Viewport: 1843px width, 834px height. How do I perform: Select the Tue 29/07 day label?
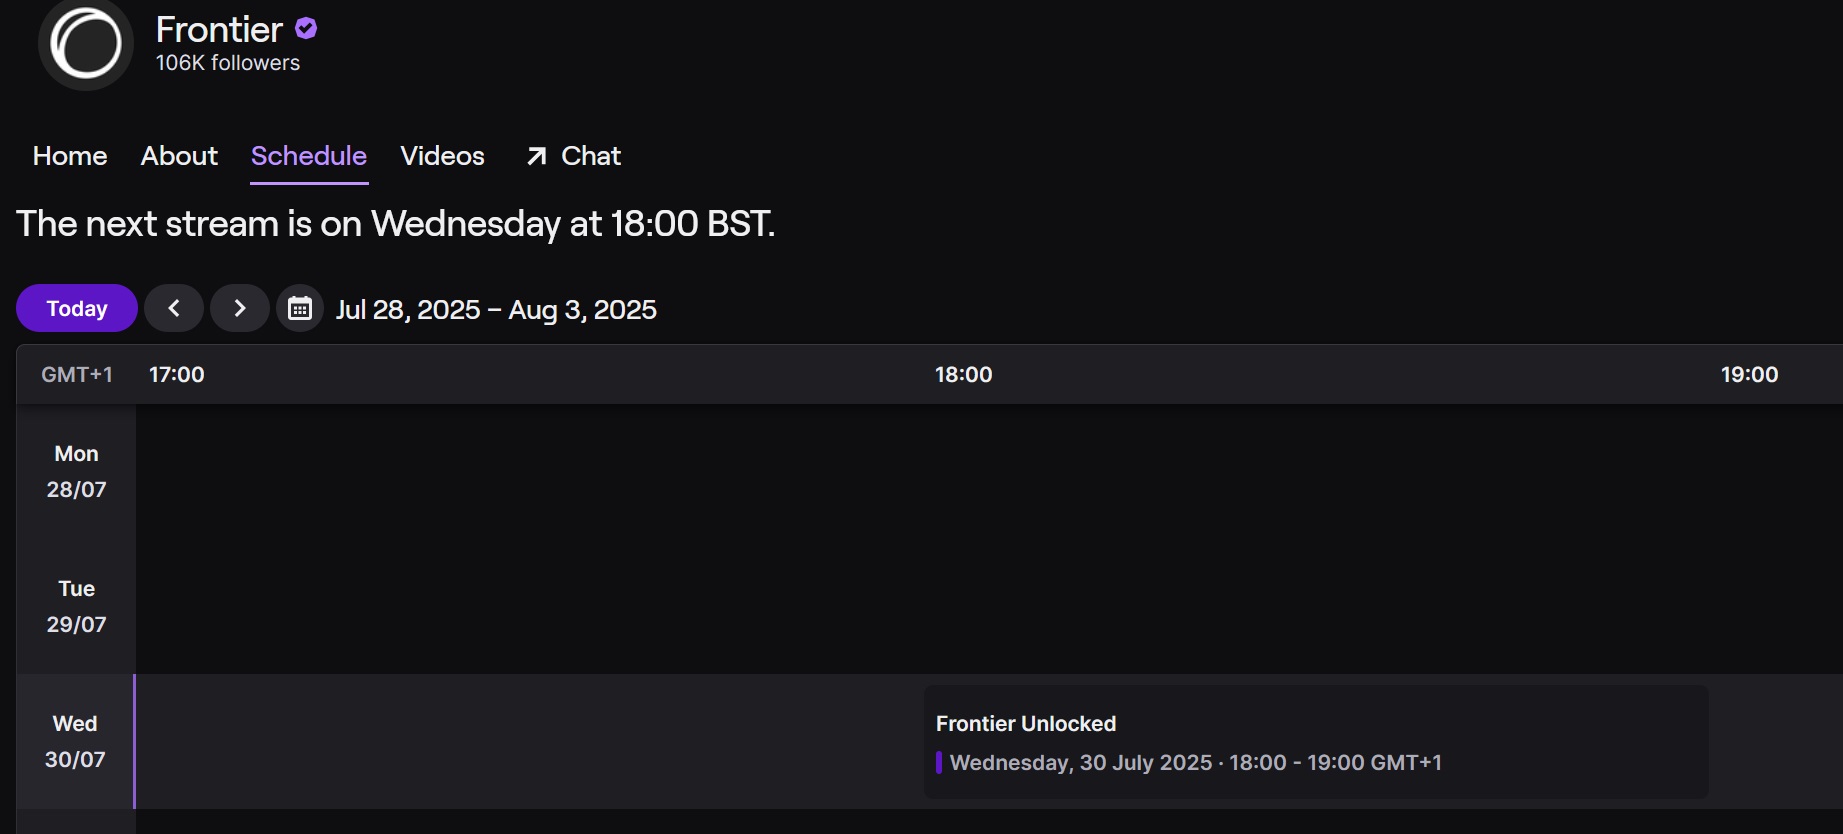click(x=76, y=606)
